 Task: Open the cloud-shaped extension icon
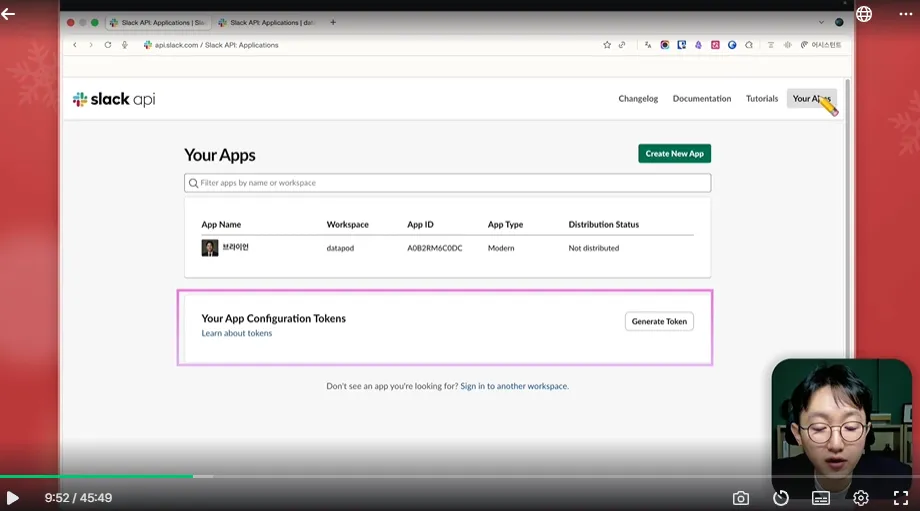pyautogui.click(x=749, y=45)
